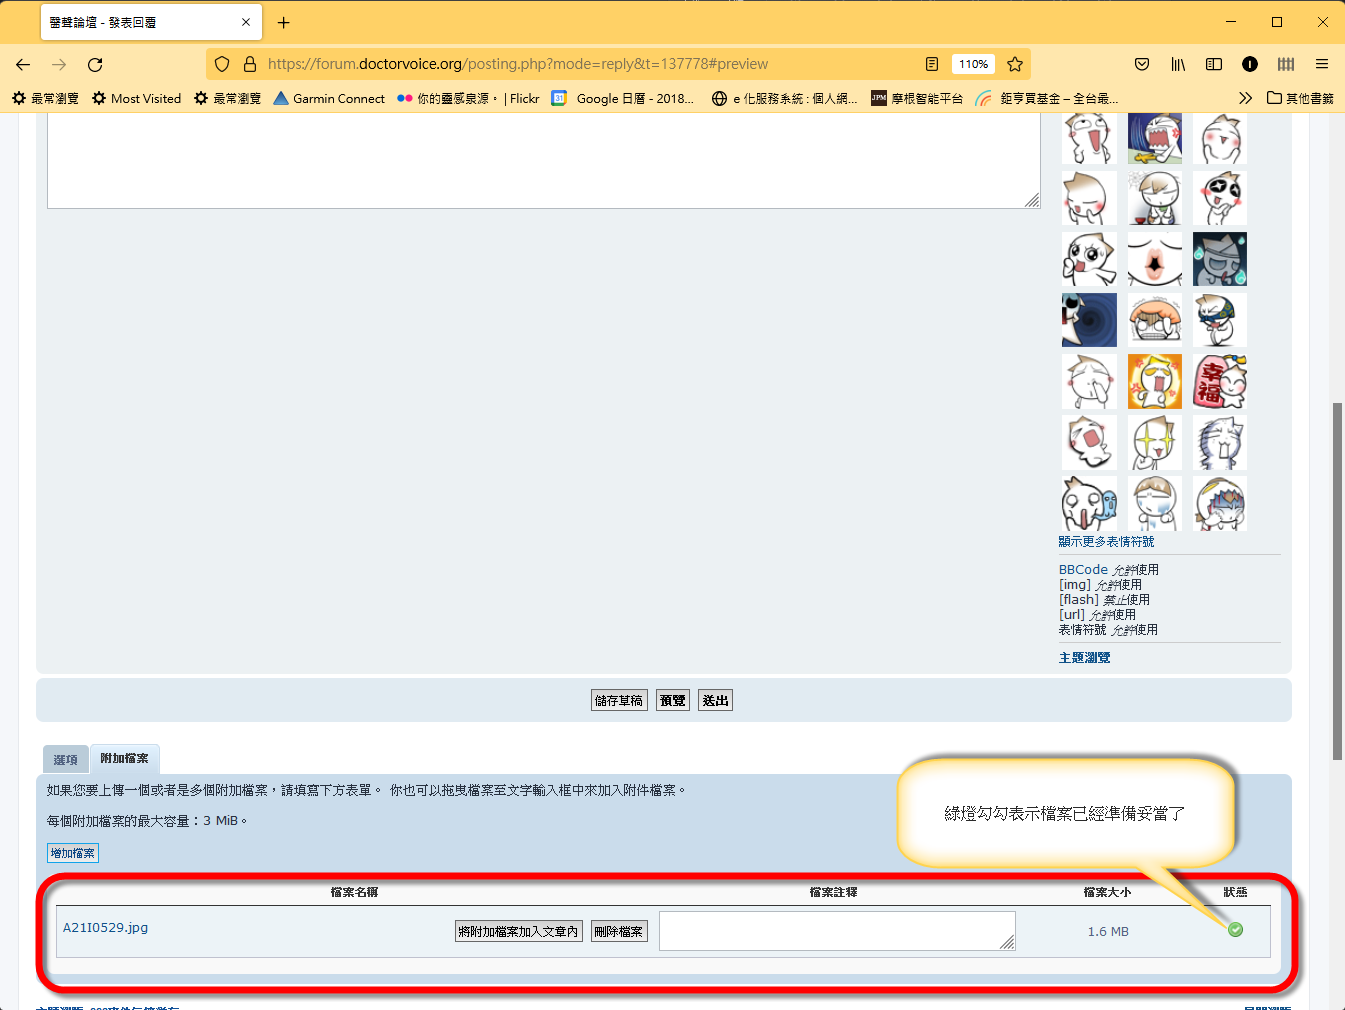Screen dimensions: 1345x1010
Task: Show more emoticons link 顯示更多表情符號
Action: [1106, 541]
